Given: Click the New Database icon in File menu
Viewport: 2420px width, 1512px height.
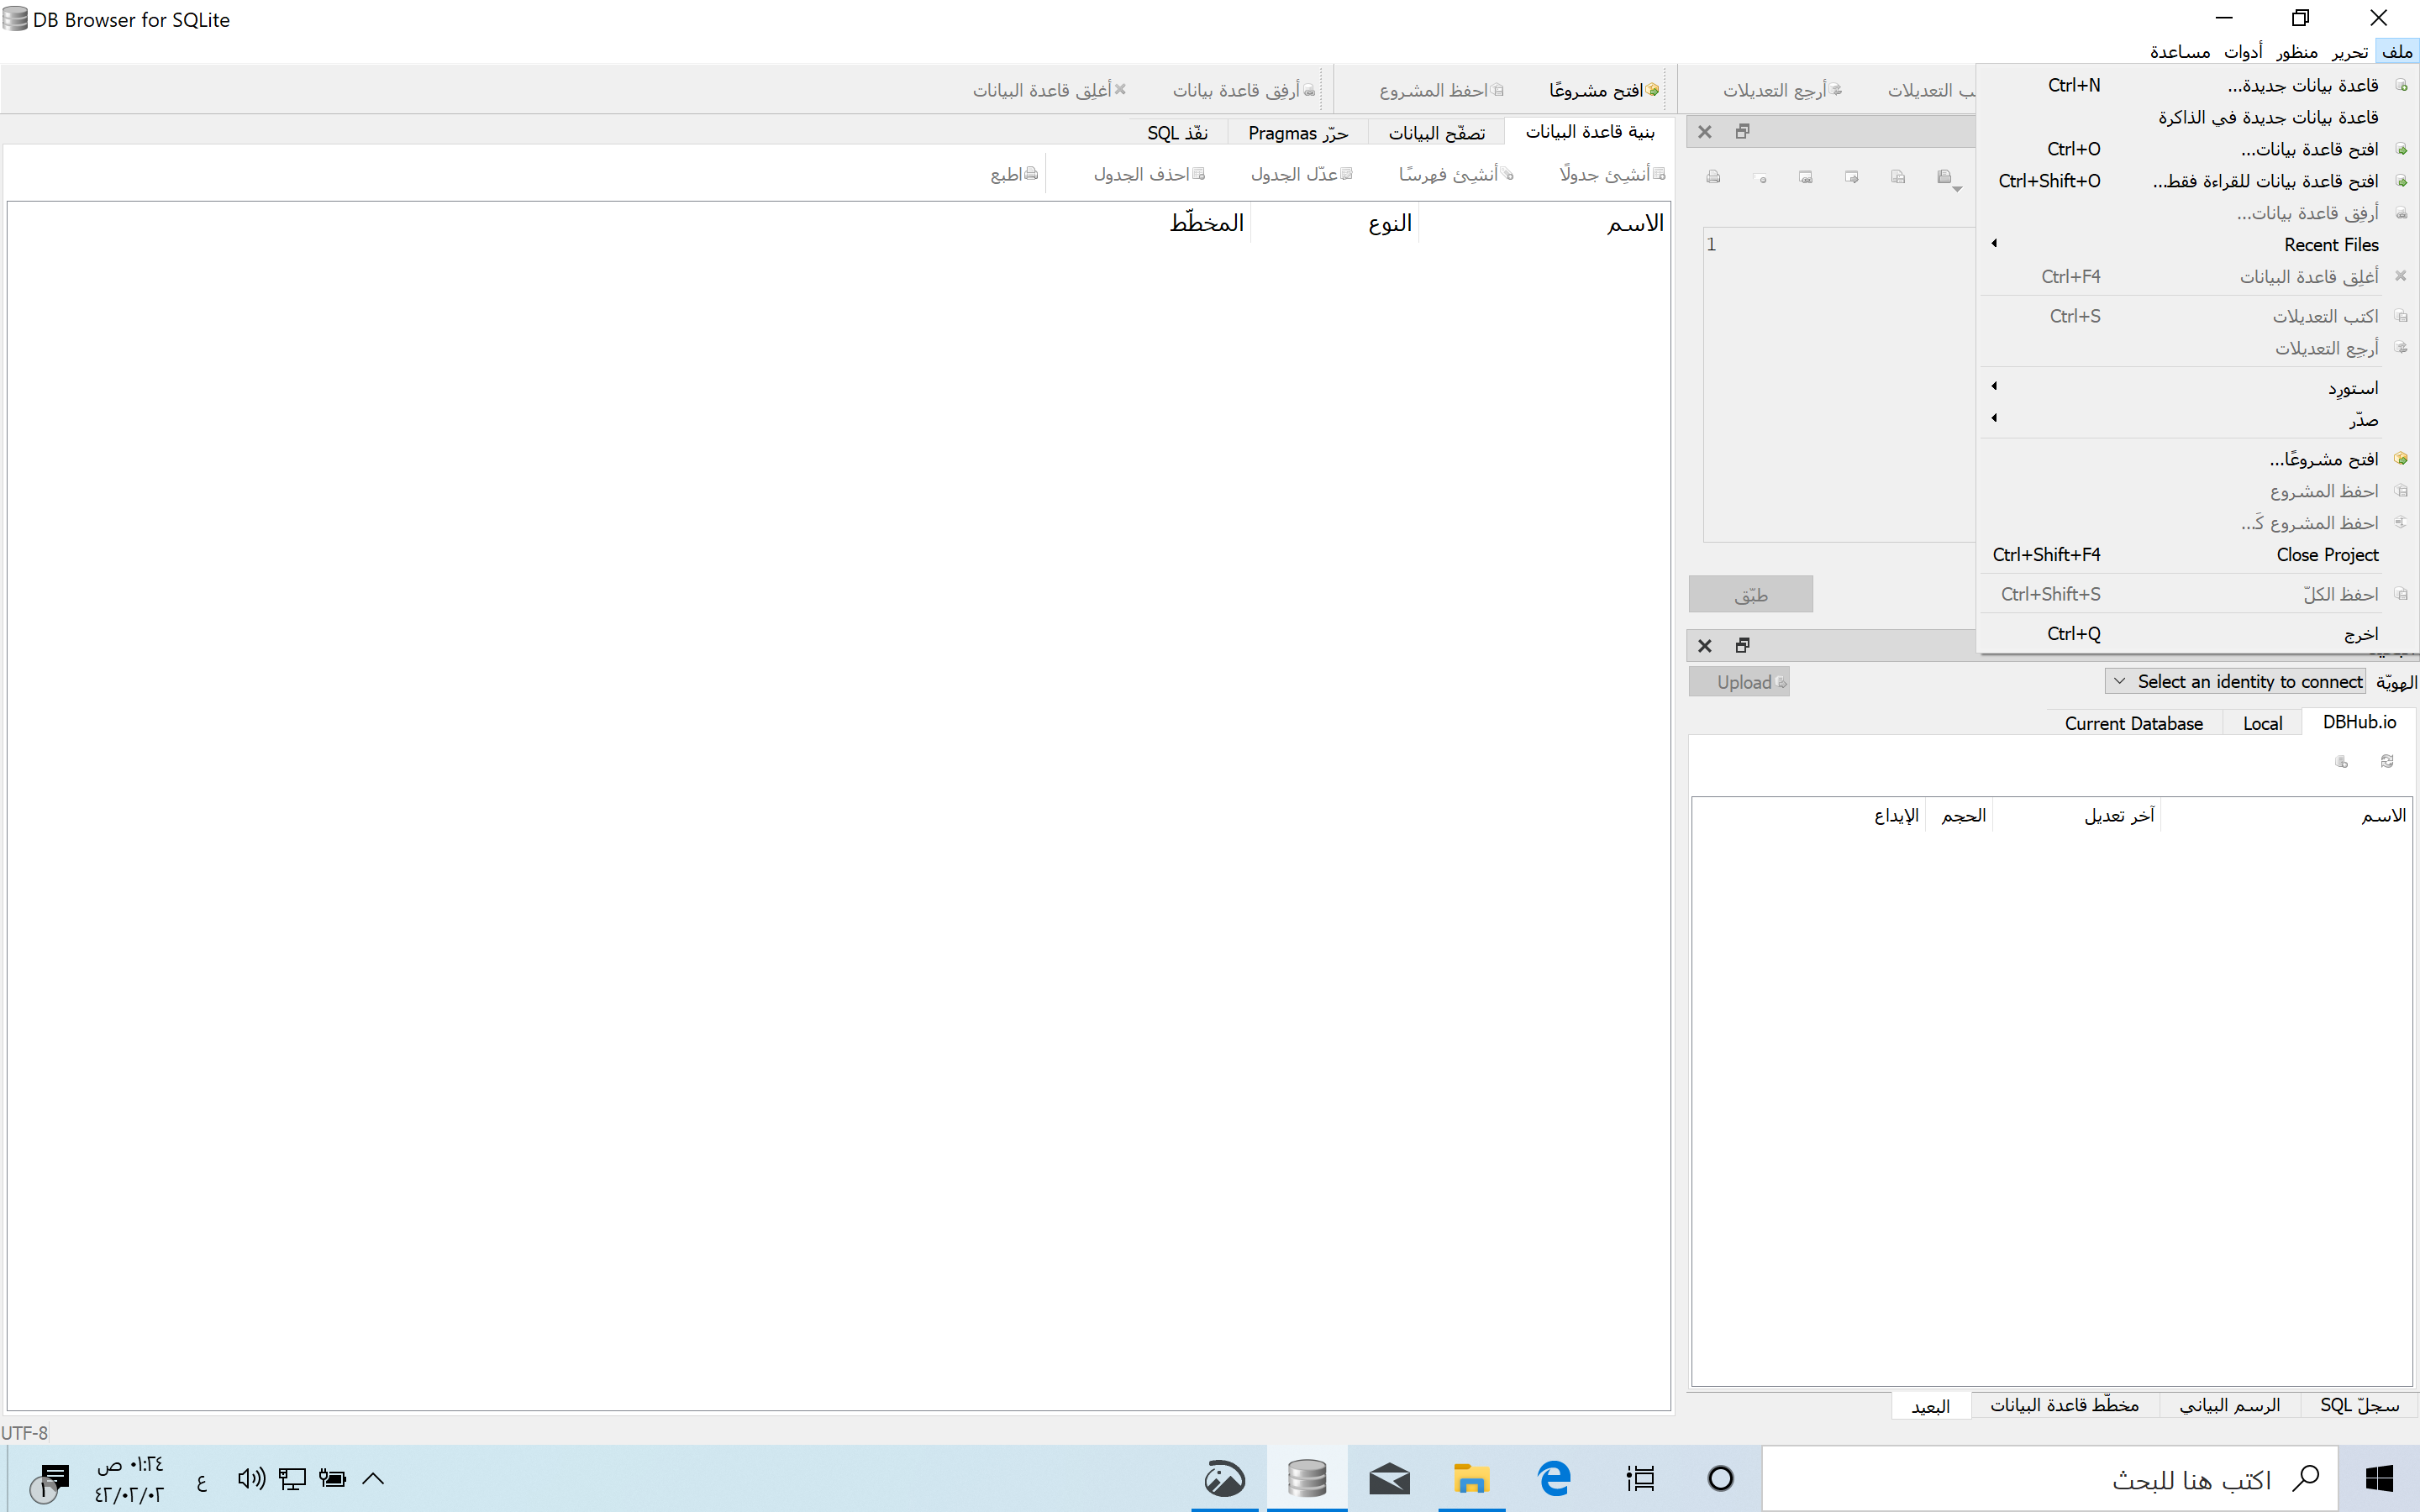Looking at the screenshot, I should (x=2400, y=86).
